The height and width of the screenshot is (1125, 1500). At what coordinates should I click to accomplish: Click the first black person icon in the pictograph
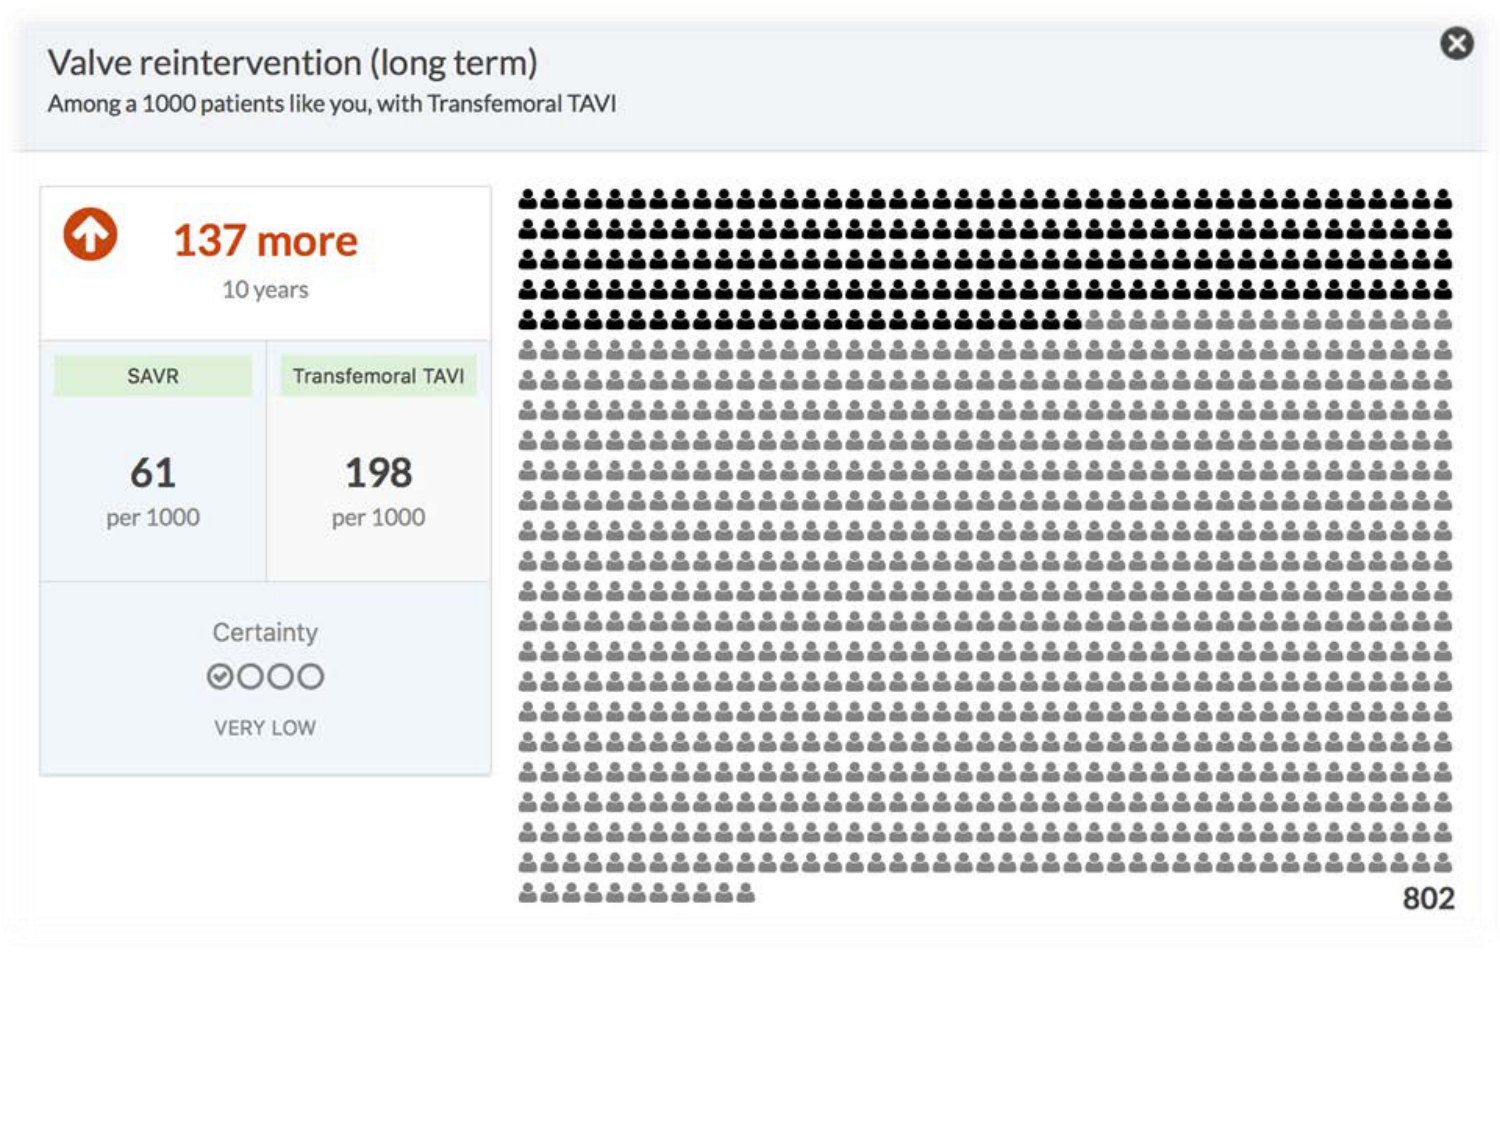(x=528, y=199)
